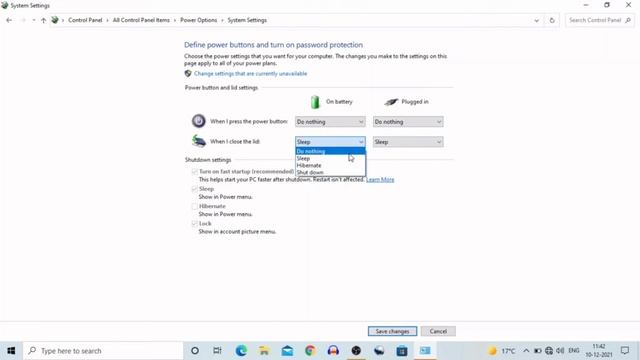Toggle Lock show in account picture checkbox
Viewport: 640px width, 360px height.
pos(195,224)
